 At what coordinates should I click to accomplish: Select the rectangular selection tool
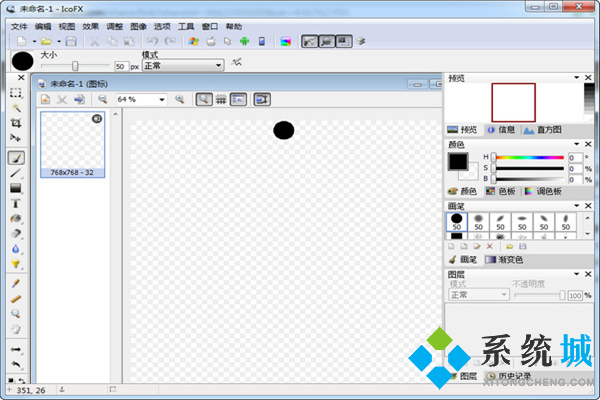coord(16,92)
